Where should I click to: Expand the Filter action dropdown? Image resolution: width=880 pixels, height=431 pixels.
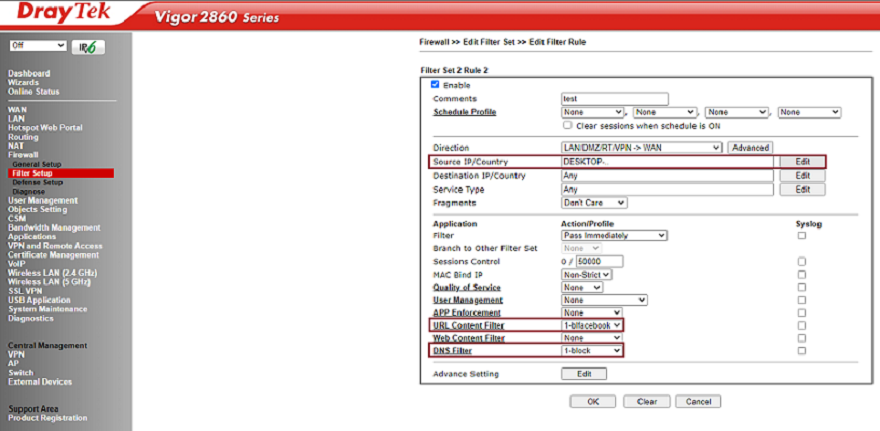pyautogui.click(x=614, y=236)
